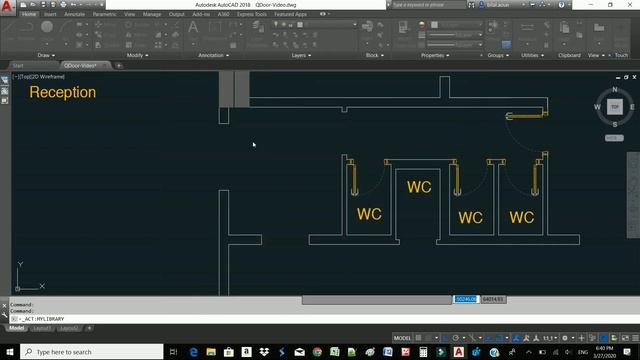Switch to the Layout1 tab
The height and width of the screenshot is (360, 640).
coord(42,328)
